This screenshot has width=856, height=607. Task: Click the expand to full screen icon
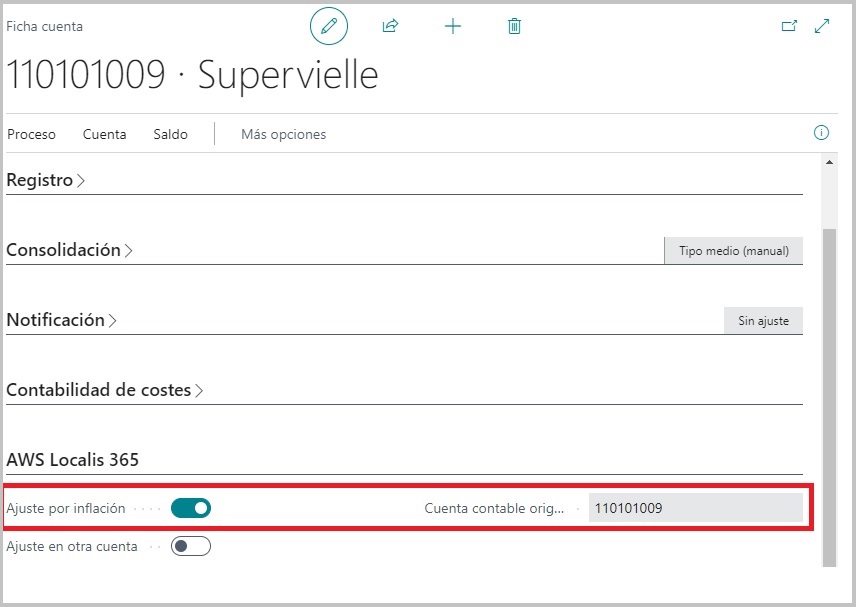pyautogui.click(x=822, y=26)
